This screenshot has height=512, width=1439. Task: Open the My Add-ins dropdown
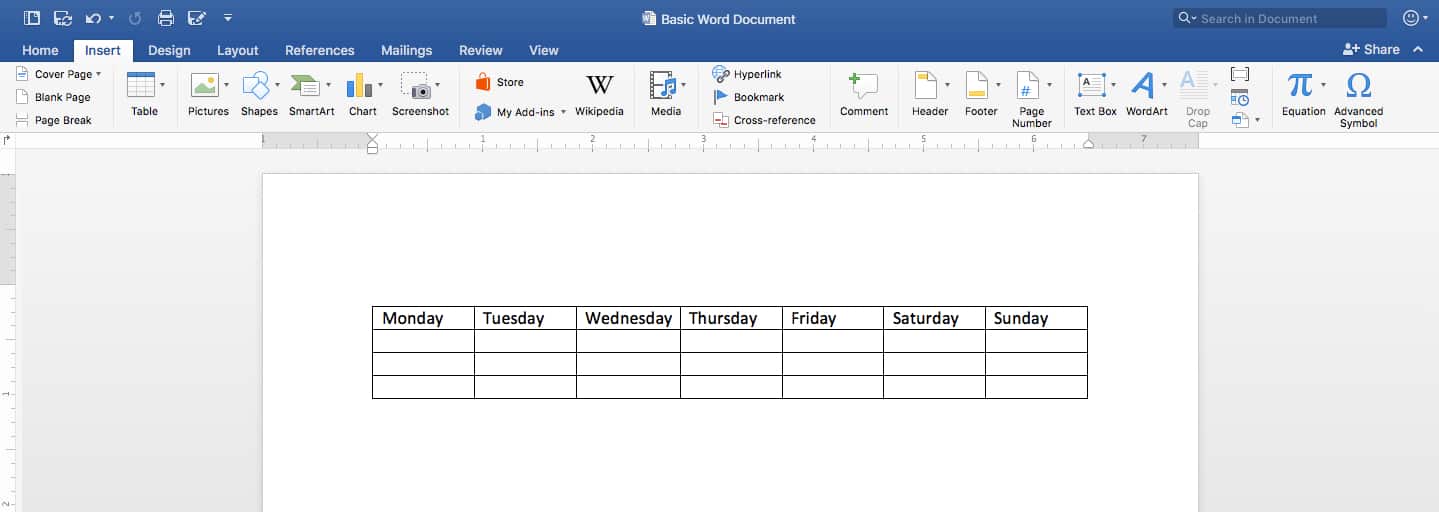point(563,112)
